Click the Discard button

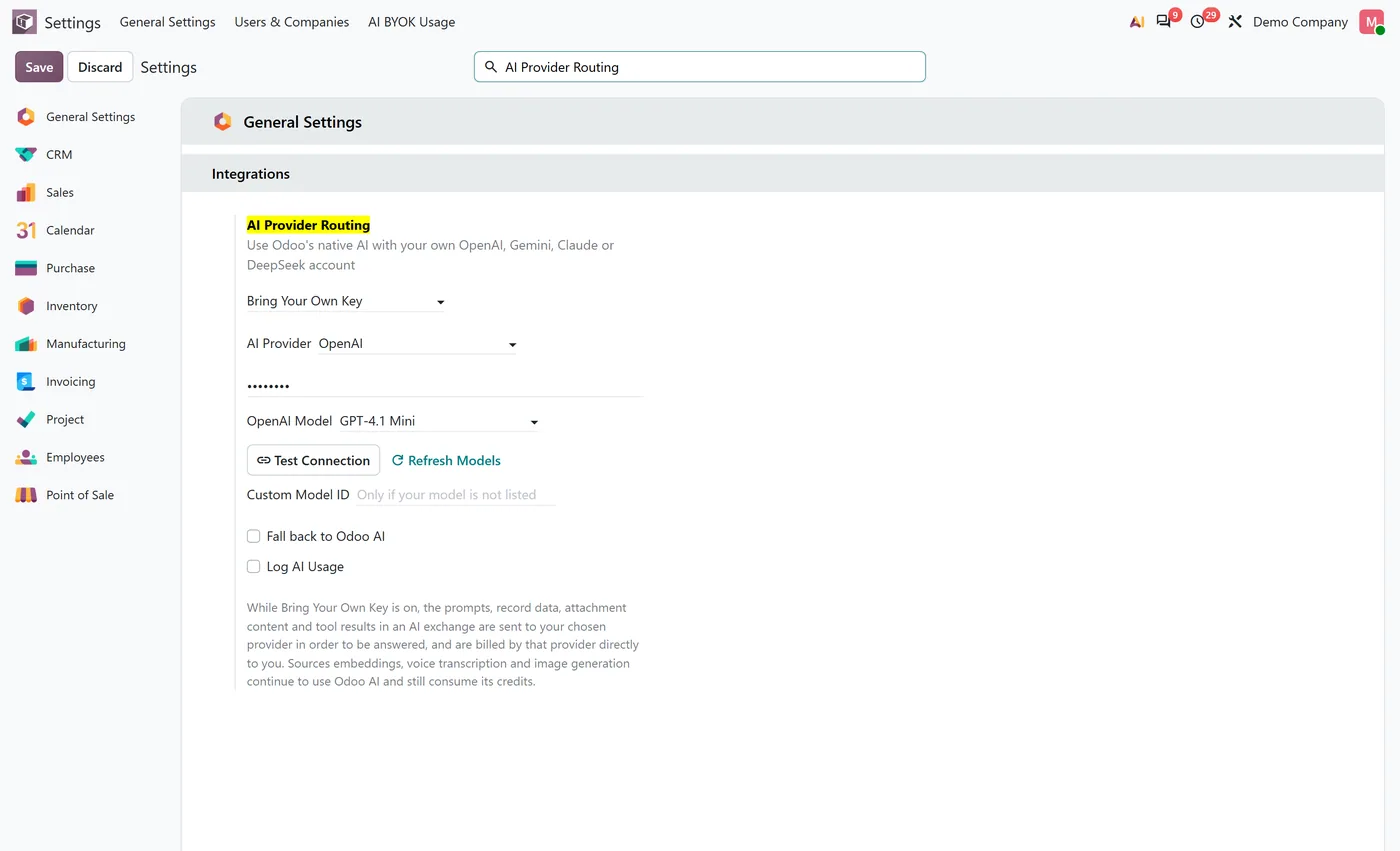click(100, 67)
